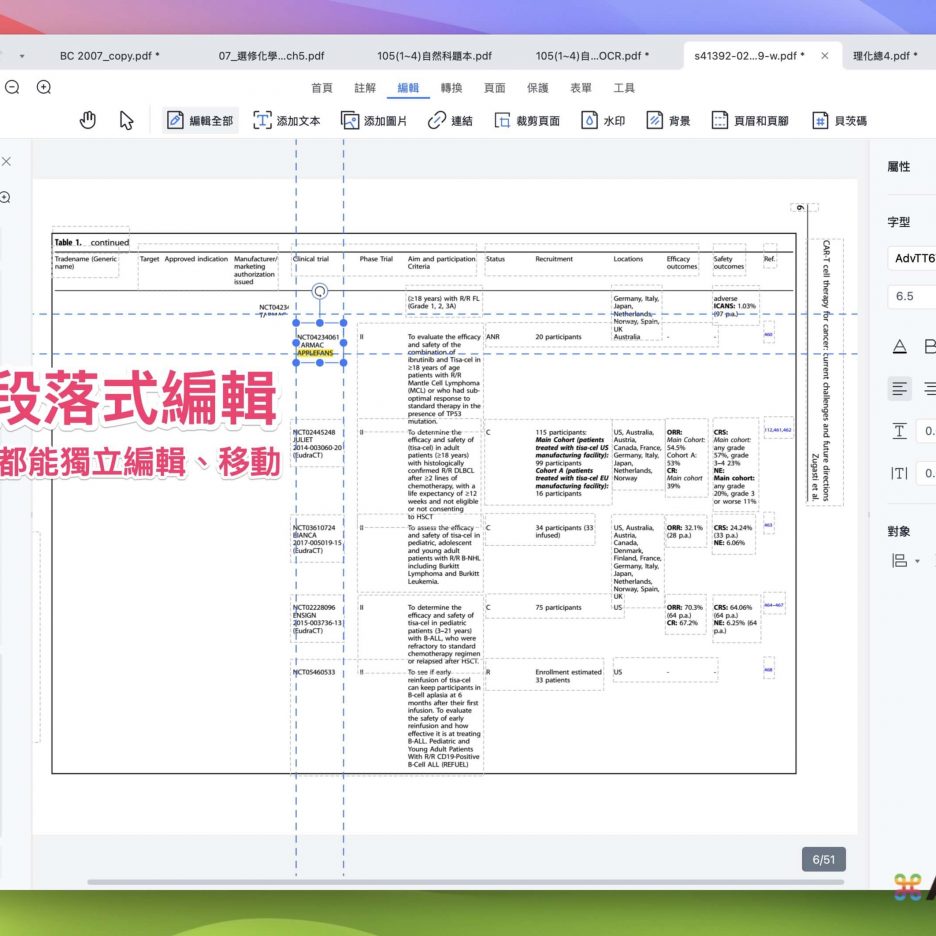Open the 水印 watermark tool
Screen dimensions: 936x936
(603, 121)
